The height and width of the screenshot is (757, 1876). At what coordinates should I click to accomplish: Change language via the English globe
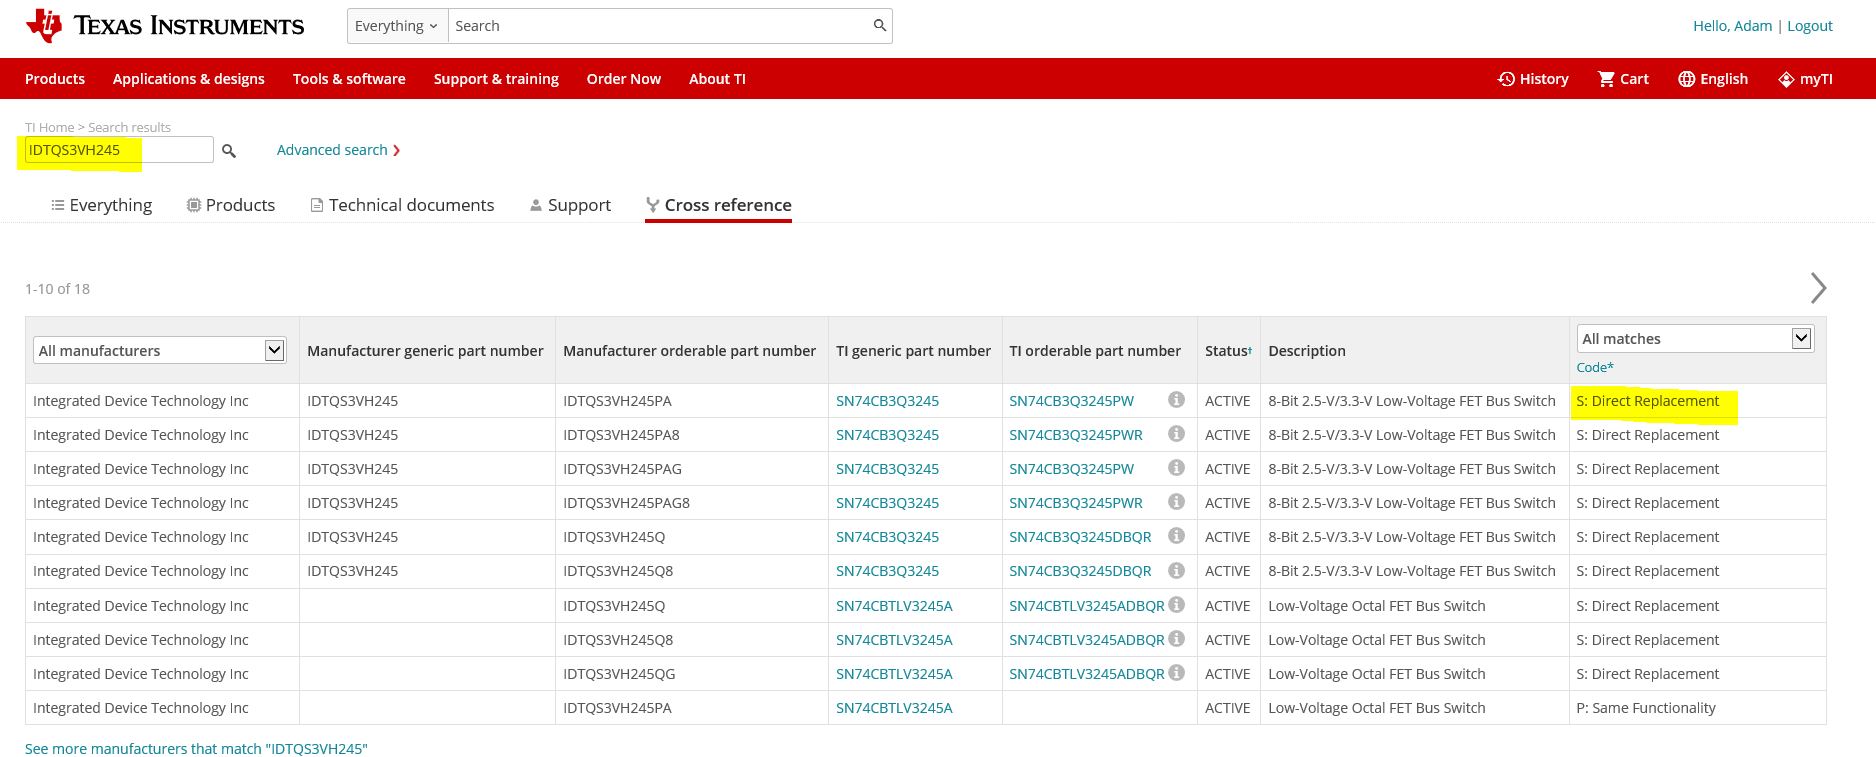coord(1713,79)
